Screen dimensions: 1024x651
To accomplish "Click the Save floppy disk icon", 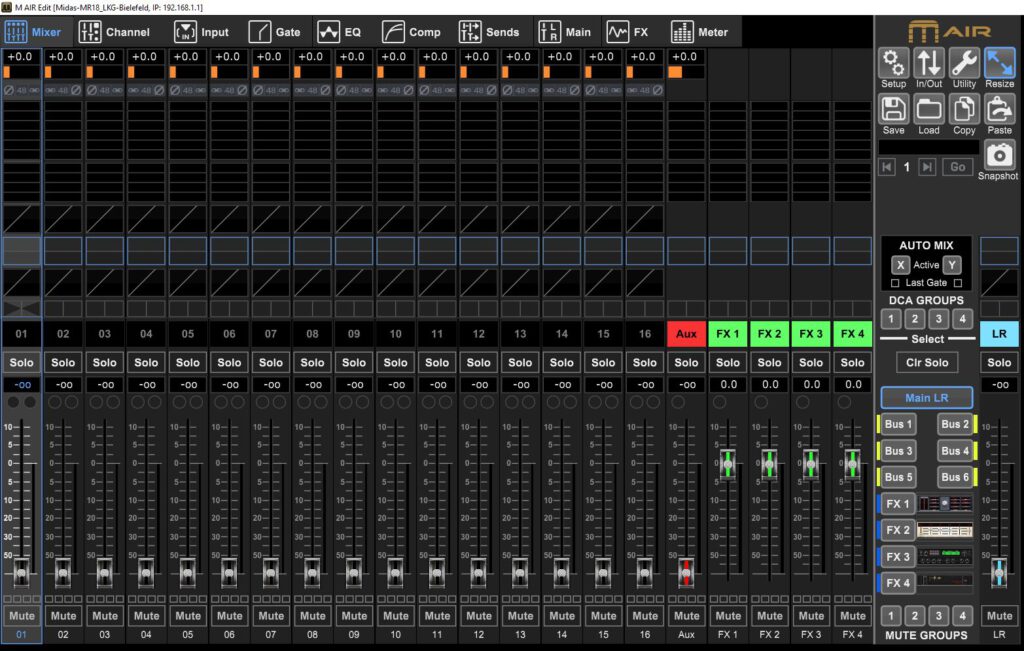I will [893, 109].
